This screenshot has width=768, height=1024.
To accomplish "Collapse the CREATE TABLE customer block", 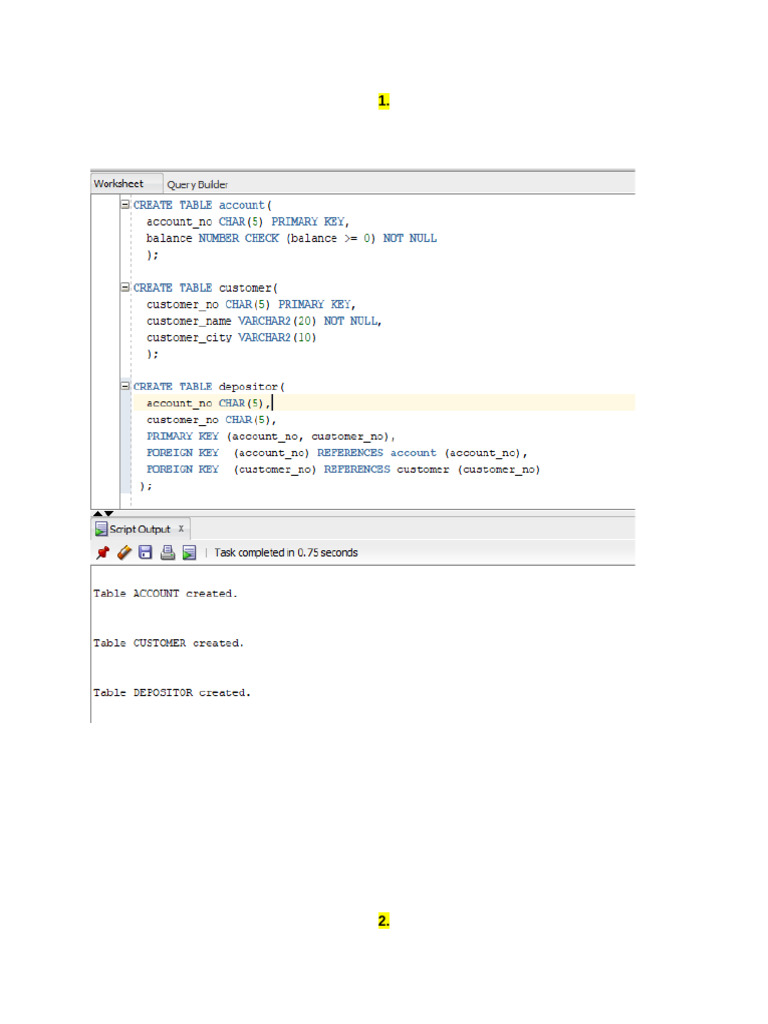I will tap(125, 288).
